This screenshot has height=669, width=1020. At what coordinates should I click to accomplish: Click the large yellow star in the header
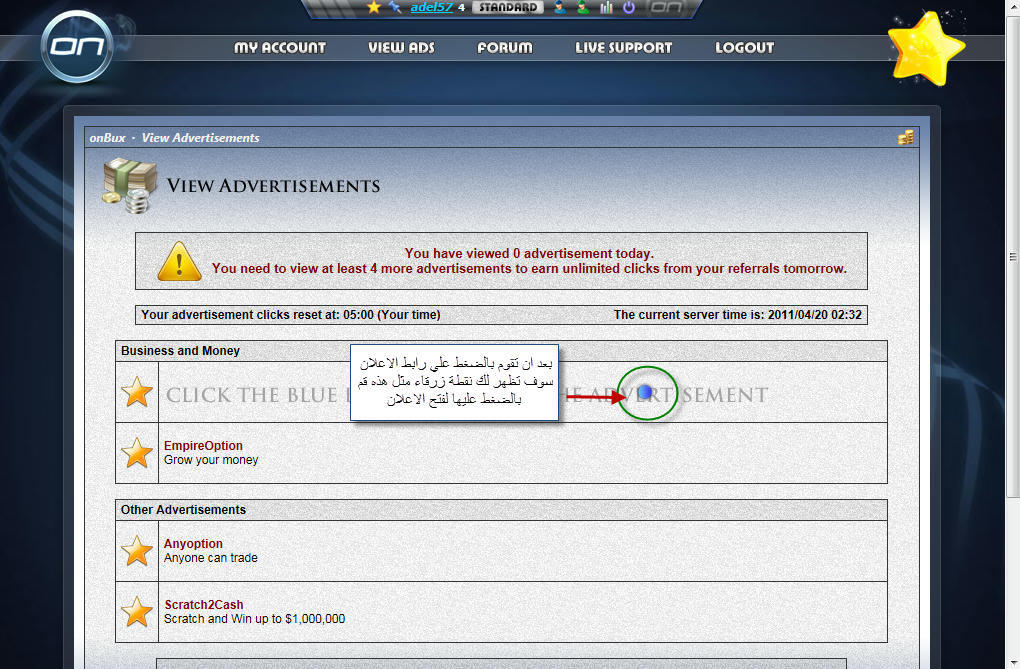point(926,49)
